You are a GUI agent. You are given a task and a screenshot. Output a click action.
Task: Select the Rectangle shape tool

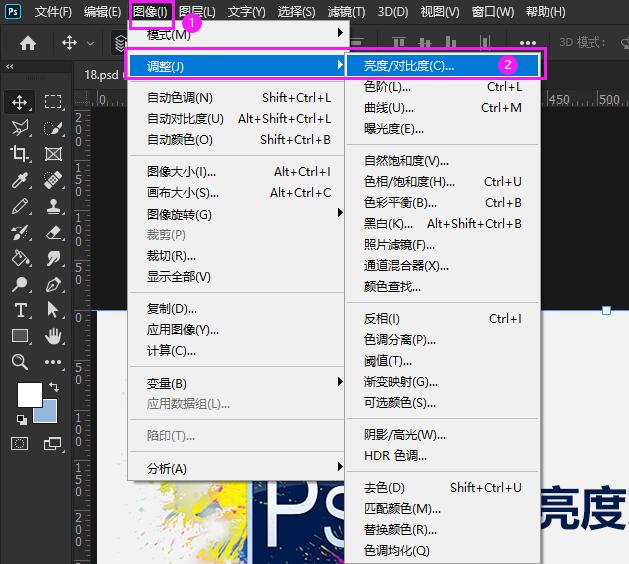20,336
